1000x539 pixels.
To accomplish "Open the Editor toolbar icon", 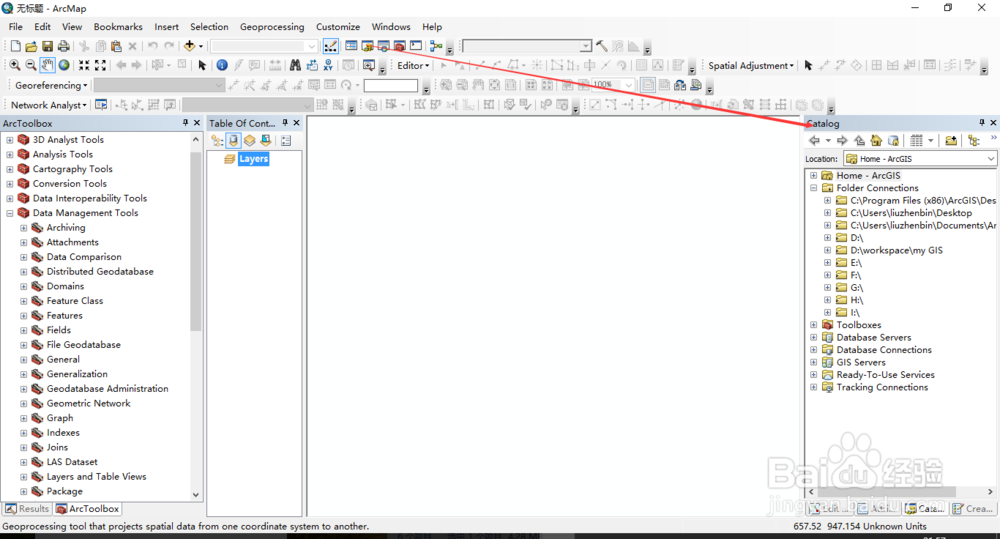I will [330, 46].
